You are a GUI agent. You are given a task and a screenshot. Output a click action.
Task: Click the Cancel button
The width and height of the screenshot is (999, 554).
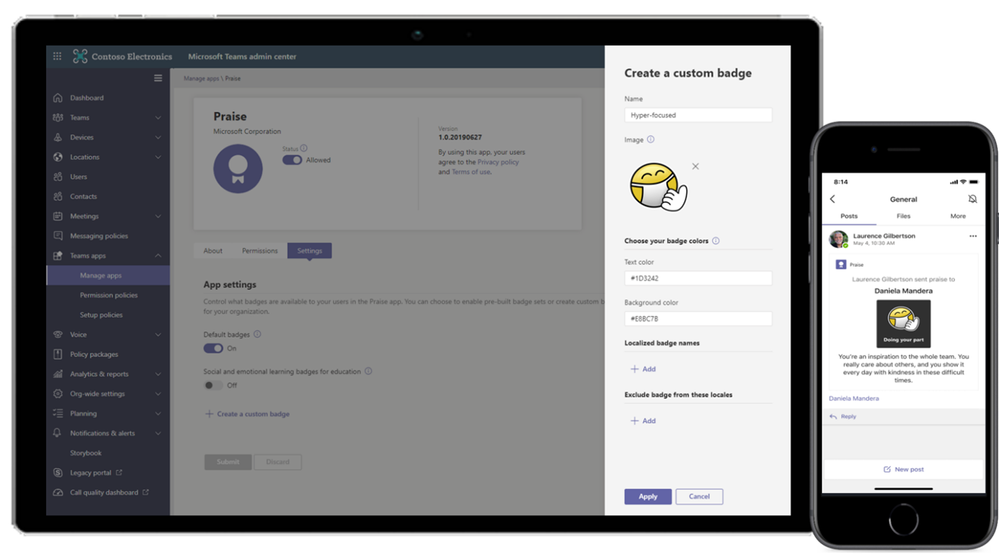(699, 496)
